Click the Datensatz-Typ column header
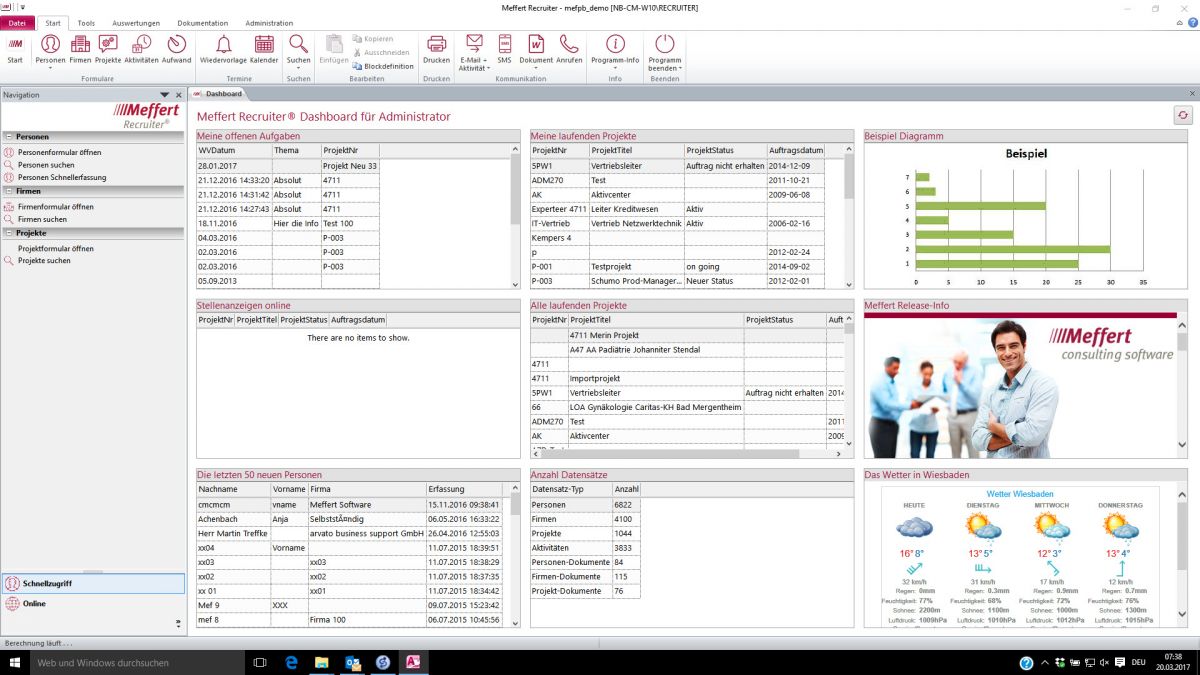 point(571,490)
